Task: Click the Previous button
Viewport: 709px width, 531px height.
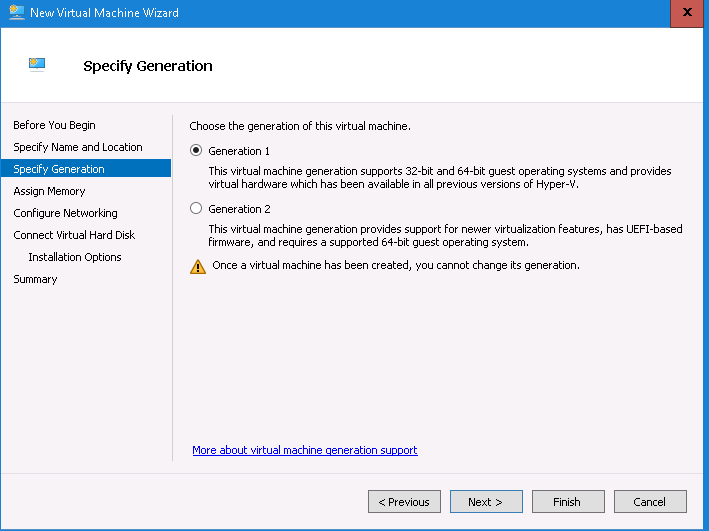Action: click(405, 502)
